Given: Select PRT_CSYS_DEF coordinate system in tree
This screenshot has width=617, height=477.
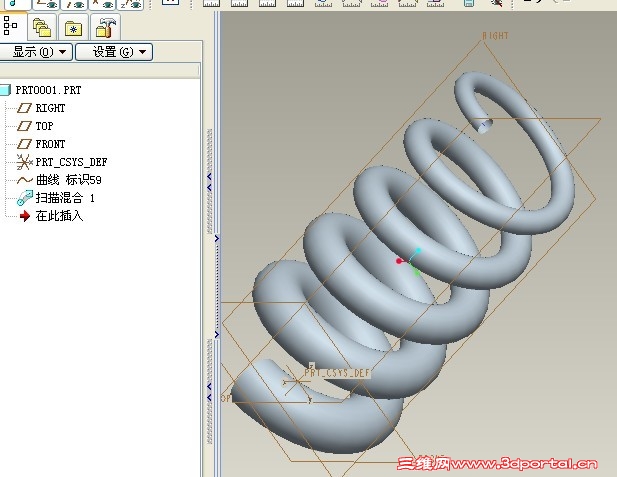Looking at the screenshot, I should click(x=62, y=162).
